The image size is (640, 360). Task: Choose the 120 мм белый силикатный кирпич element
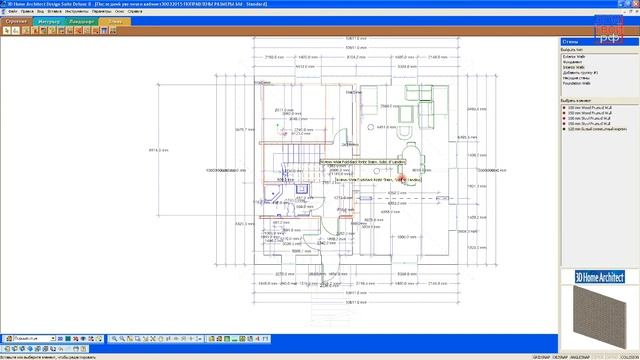597,129
